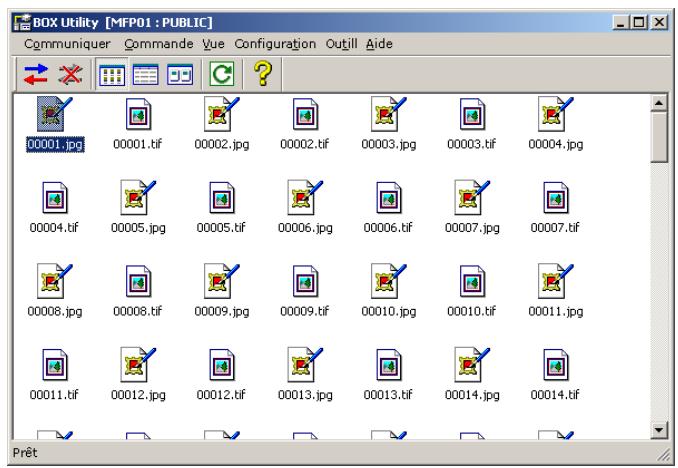Switch to the large icon grid view

pyautogui.click(x=112, y=75)
